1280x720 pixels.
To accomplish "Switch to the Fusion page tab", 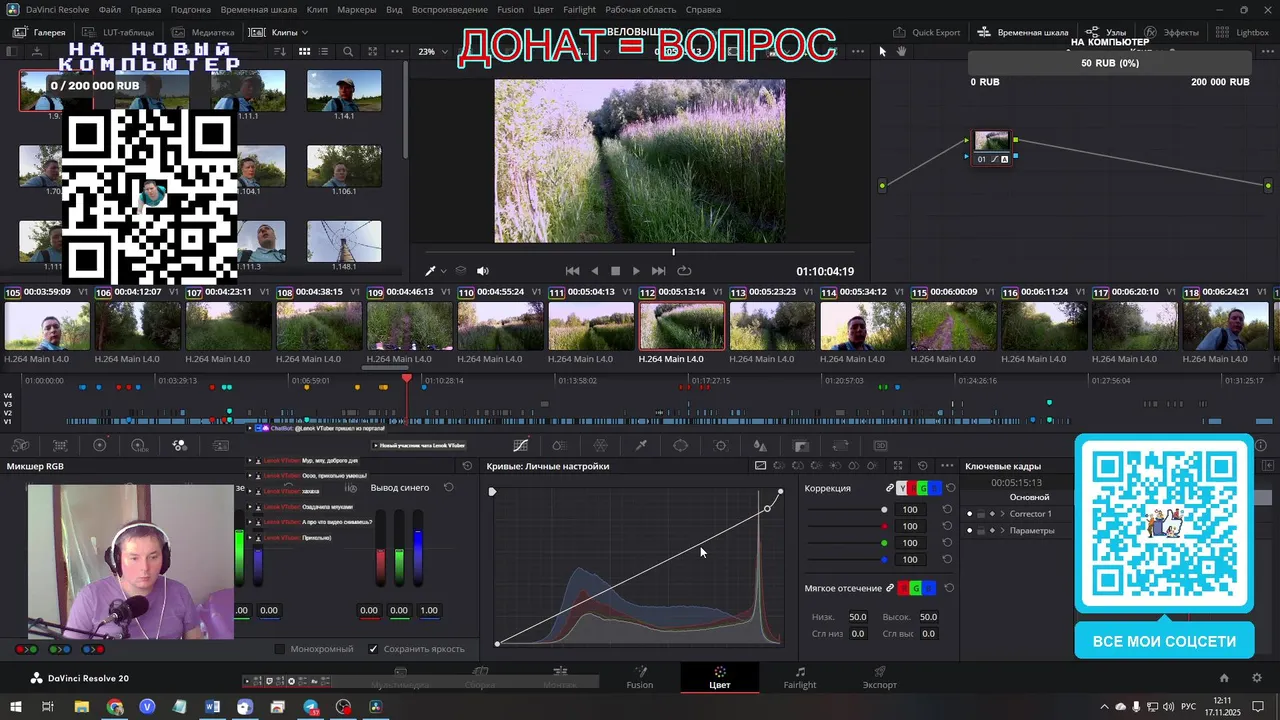I will 640,677.
